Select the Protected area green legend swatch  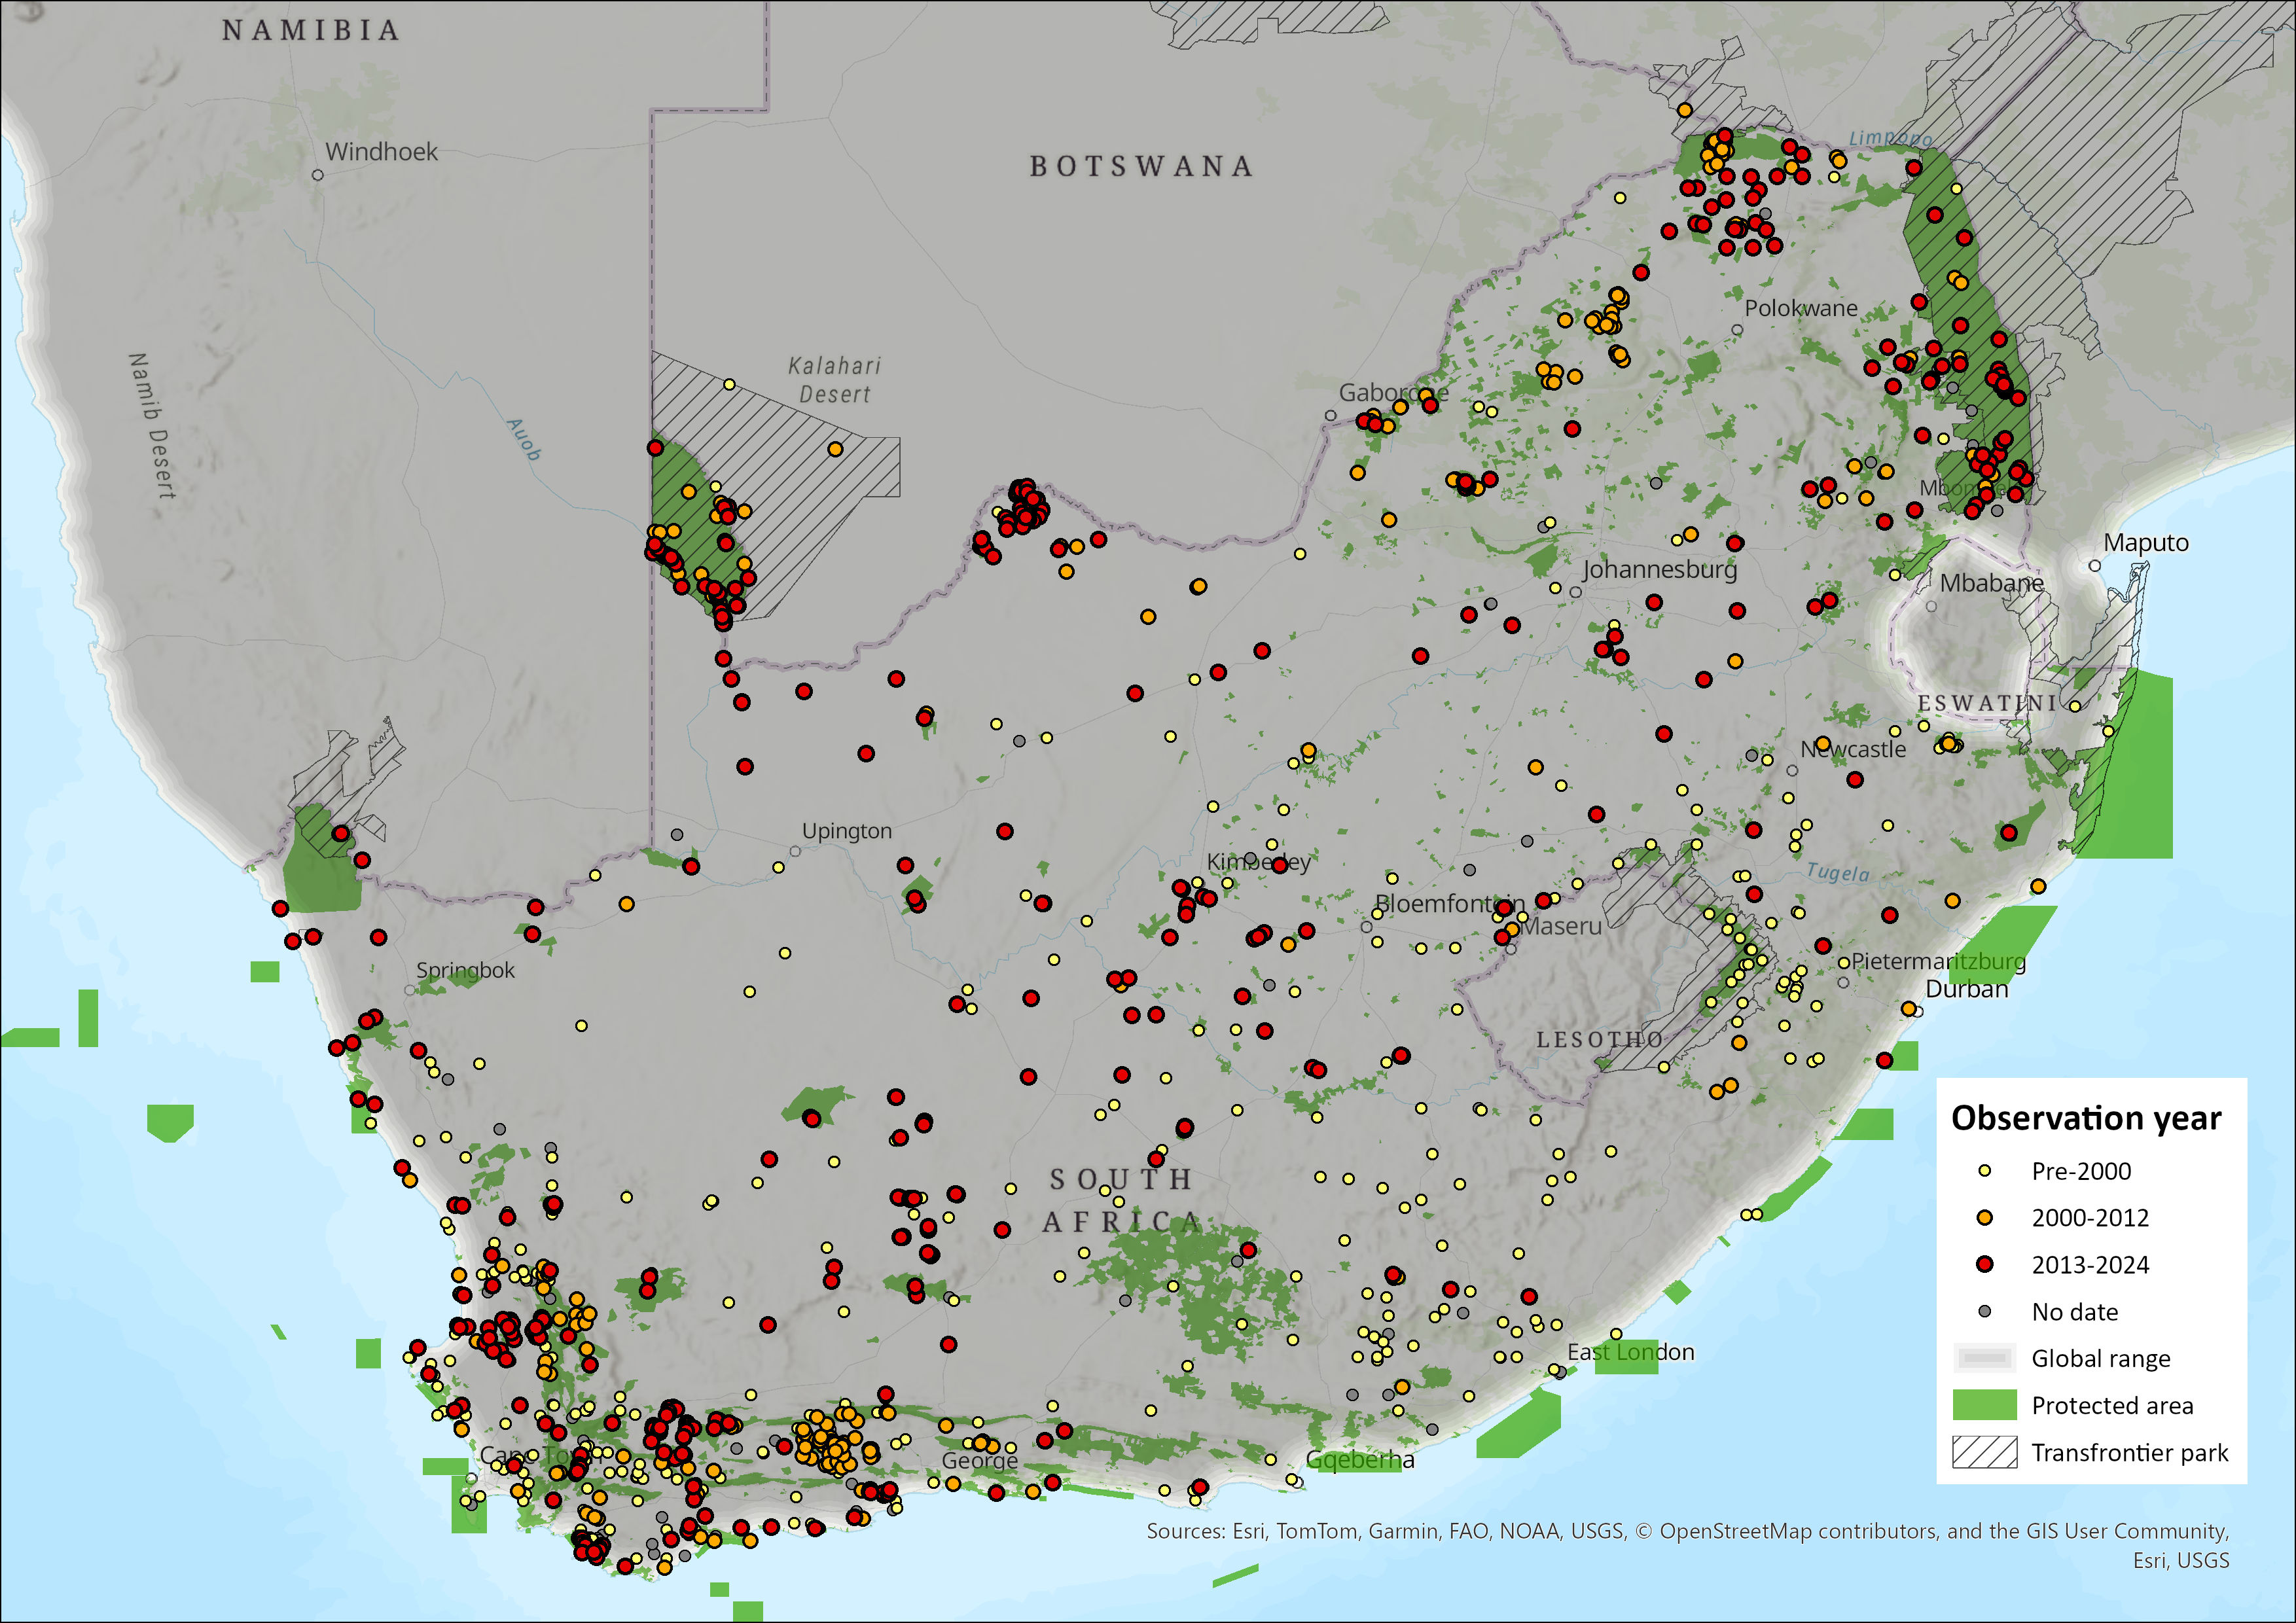point(1984,1405)
